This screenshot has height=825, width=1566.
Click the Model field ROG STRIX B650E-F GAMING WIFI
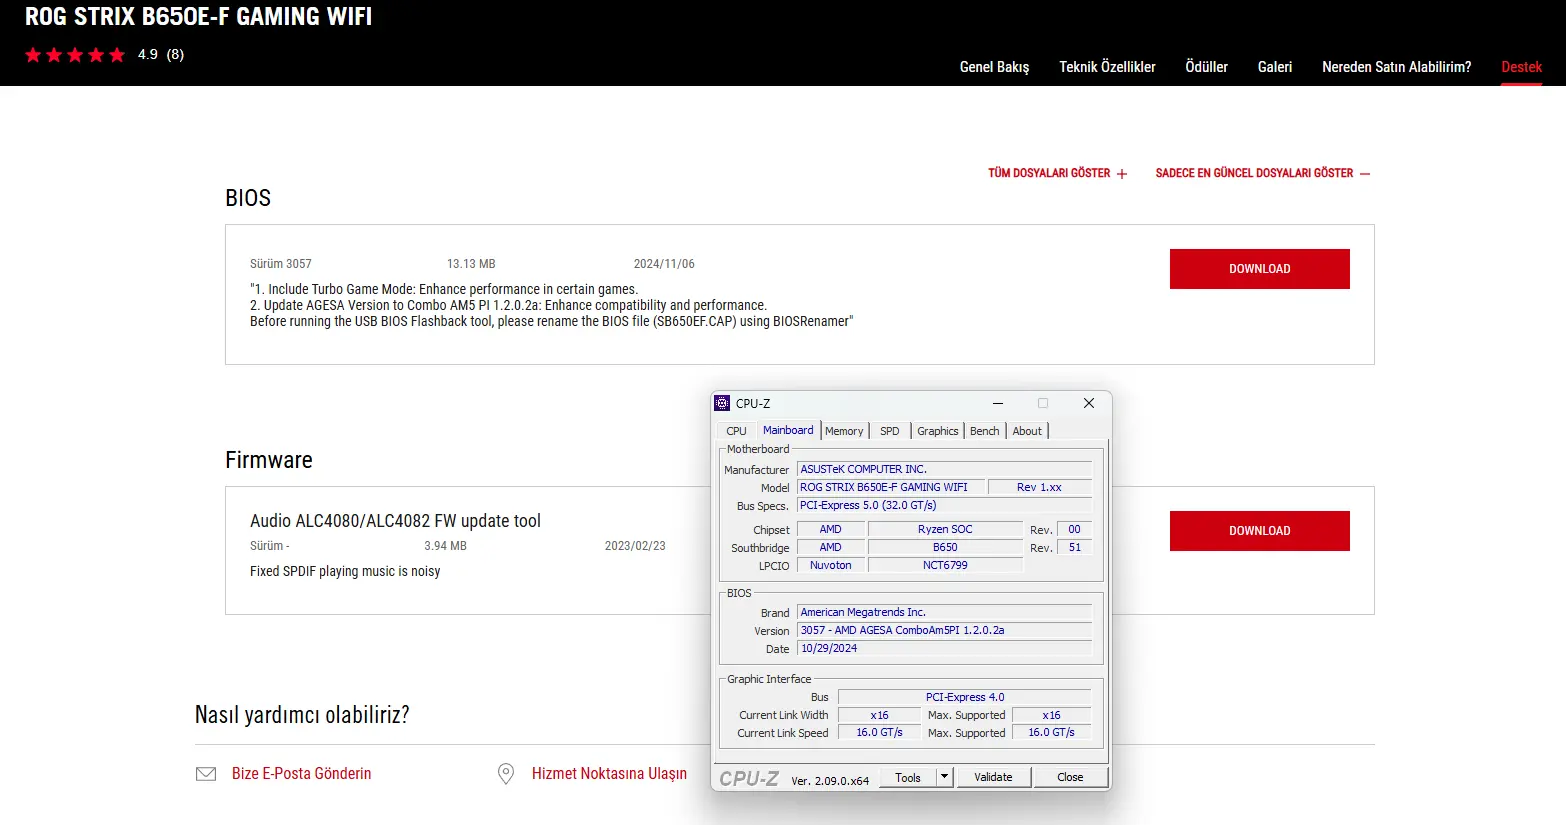point(891,487)
